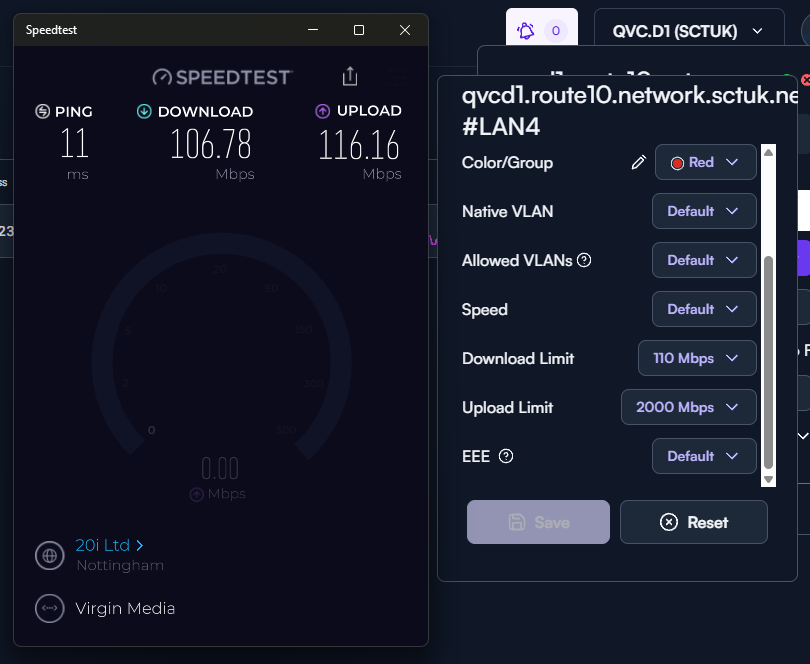Click the Speedtest share results icon
Screen dimensions: 810x664
tap(349, 76)
